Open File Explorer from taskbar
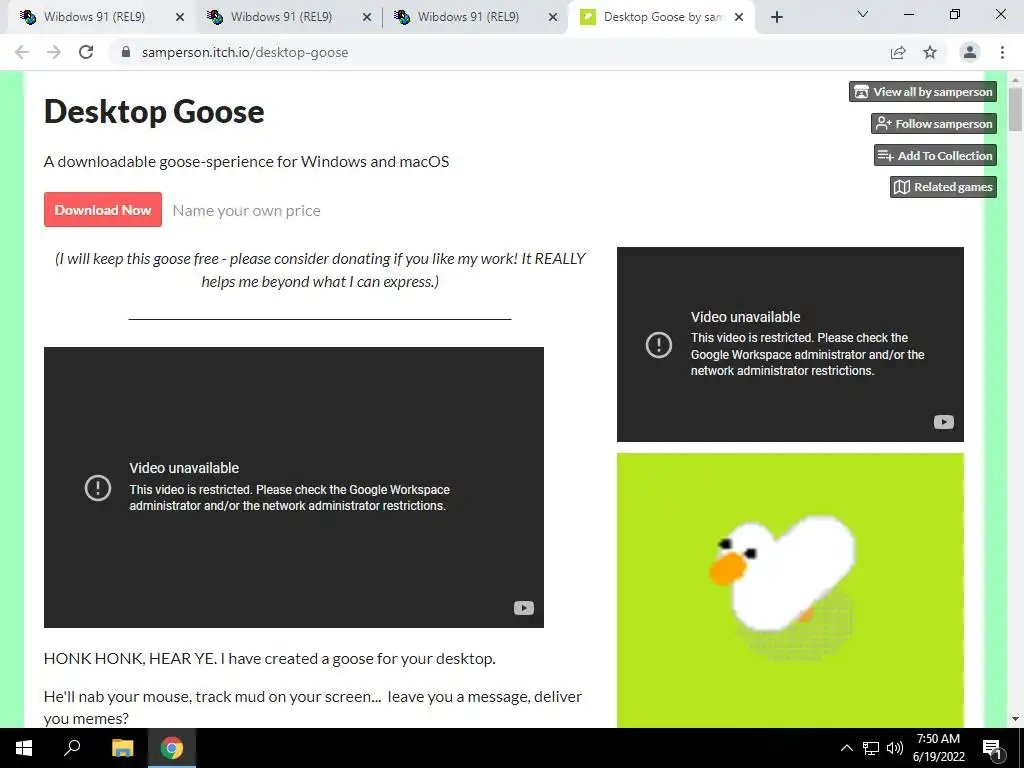1024x768 pixels. coord(122,748)
